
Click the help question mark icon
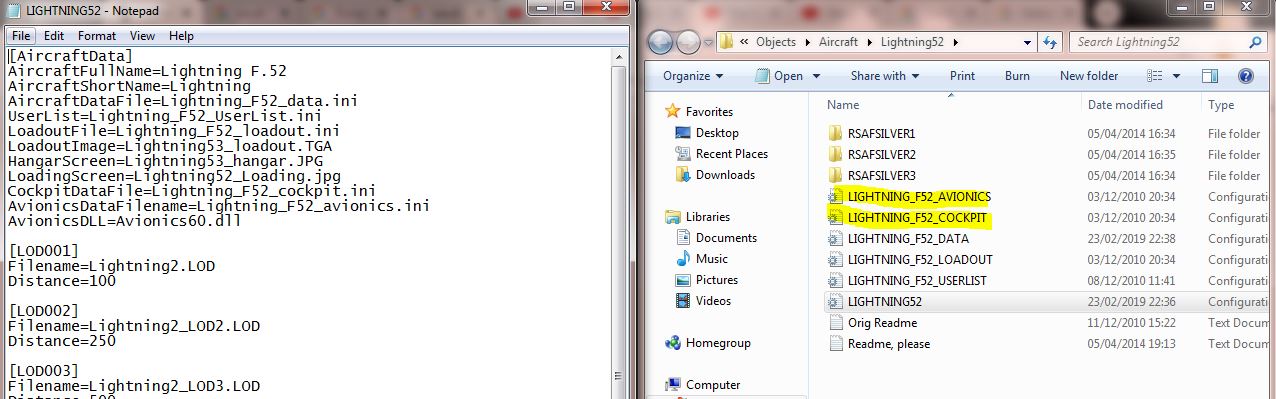pyautogui.click(x=1246, y=75)
